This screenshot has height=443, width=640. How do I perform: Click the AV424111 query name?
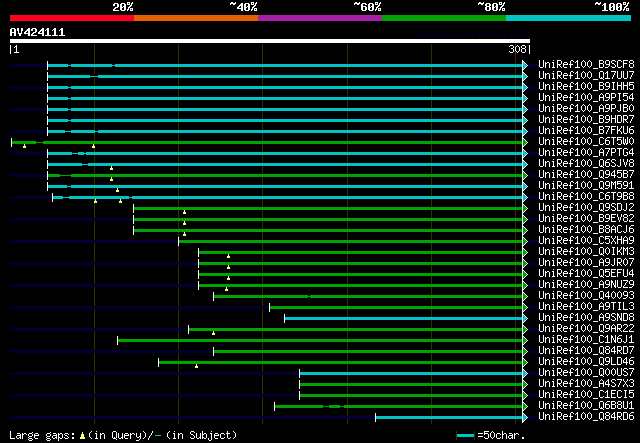(37, 32)
